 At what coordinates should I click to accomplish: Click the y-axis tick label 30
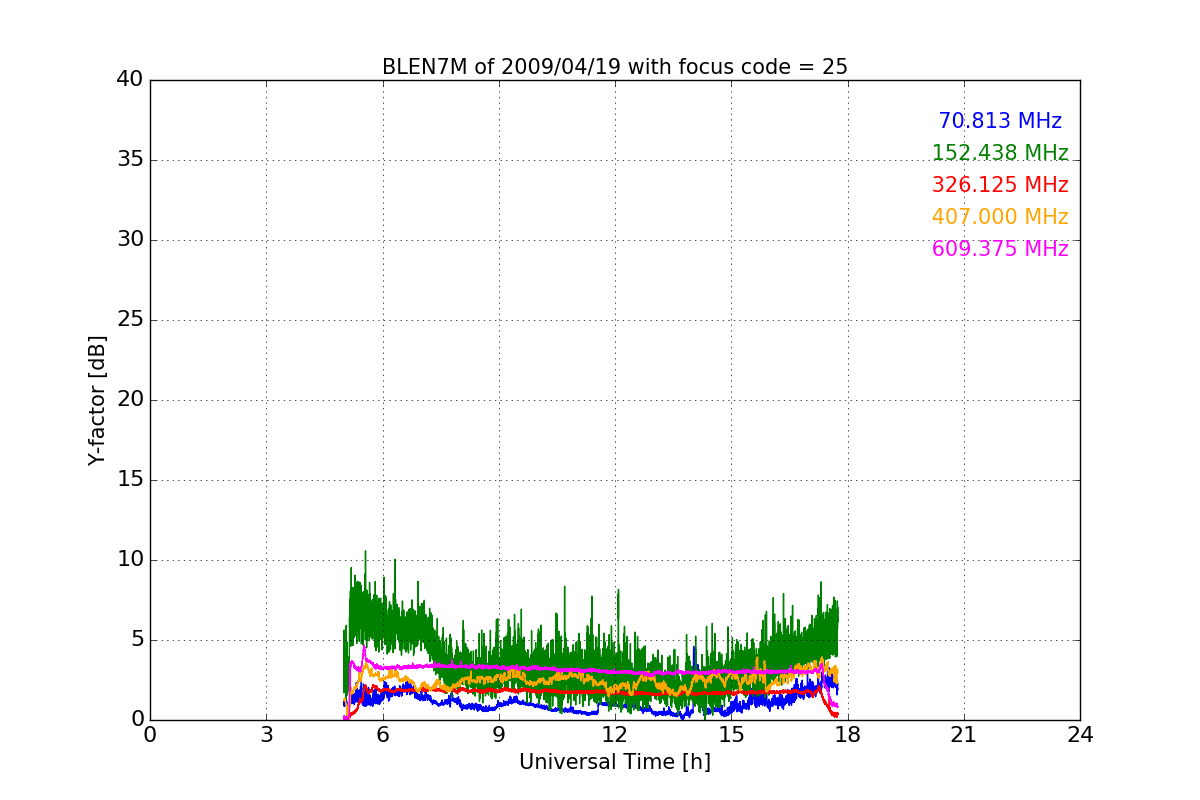click(130, 240)
